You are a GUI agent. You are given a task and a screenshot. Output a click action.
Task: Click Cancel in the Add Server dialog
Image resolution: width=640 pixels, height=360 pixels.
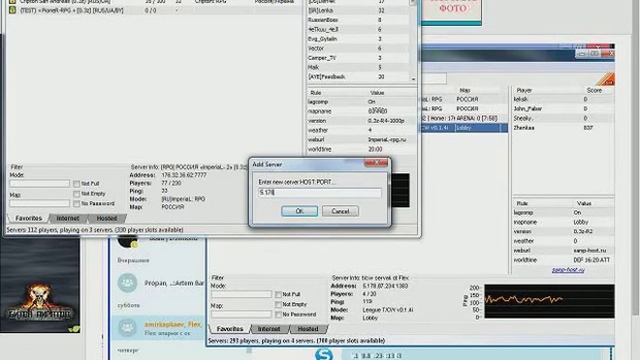tap(340, 211)
